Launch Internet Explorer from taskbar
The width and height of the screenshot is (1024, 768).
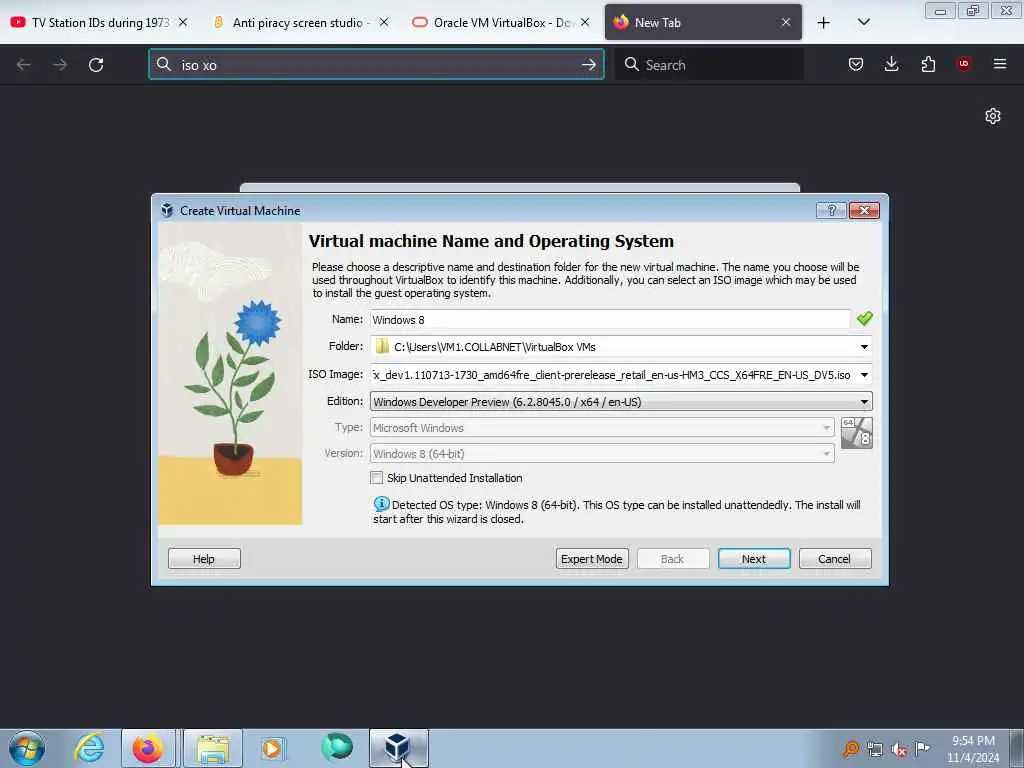tap(89, 748)
